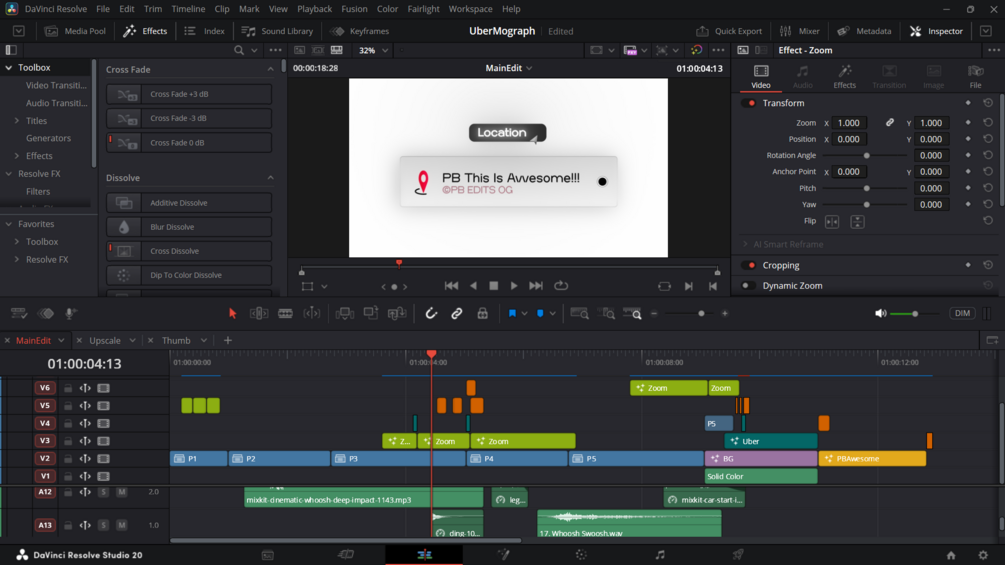
Task: Open the Playback menu
Action: [x=314, y=9]
